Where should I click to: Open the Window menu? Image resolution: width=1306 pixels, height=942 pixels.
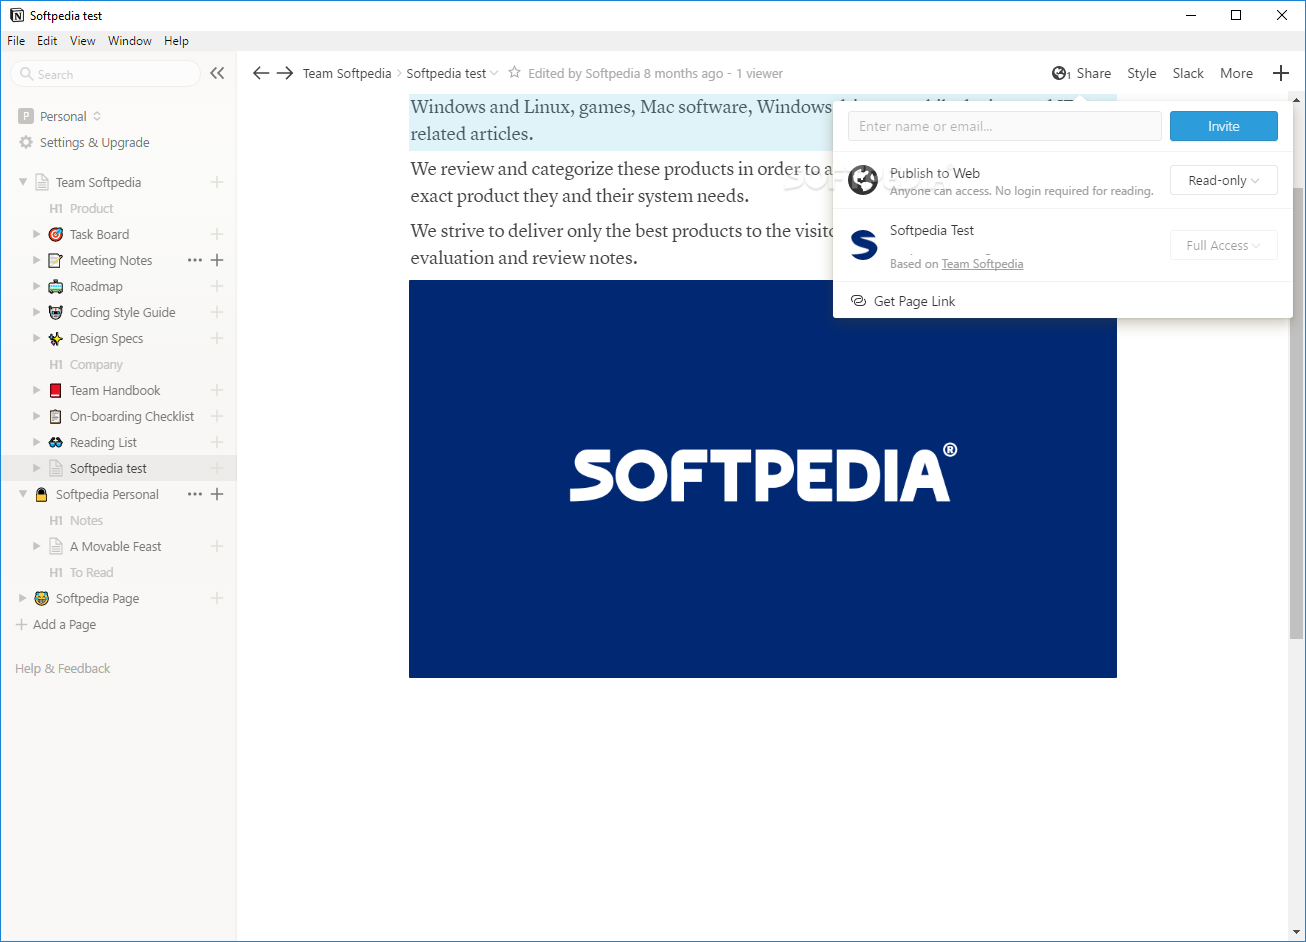point(130,41)
